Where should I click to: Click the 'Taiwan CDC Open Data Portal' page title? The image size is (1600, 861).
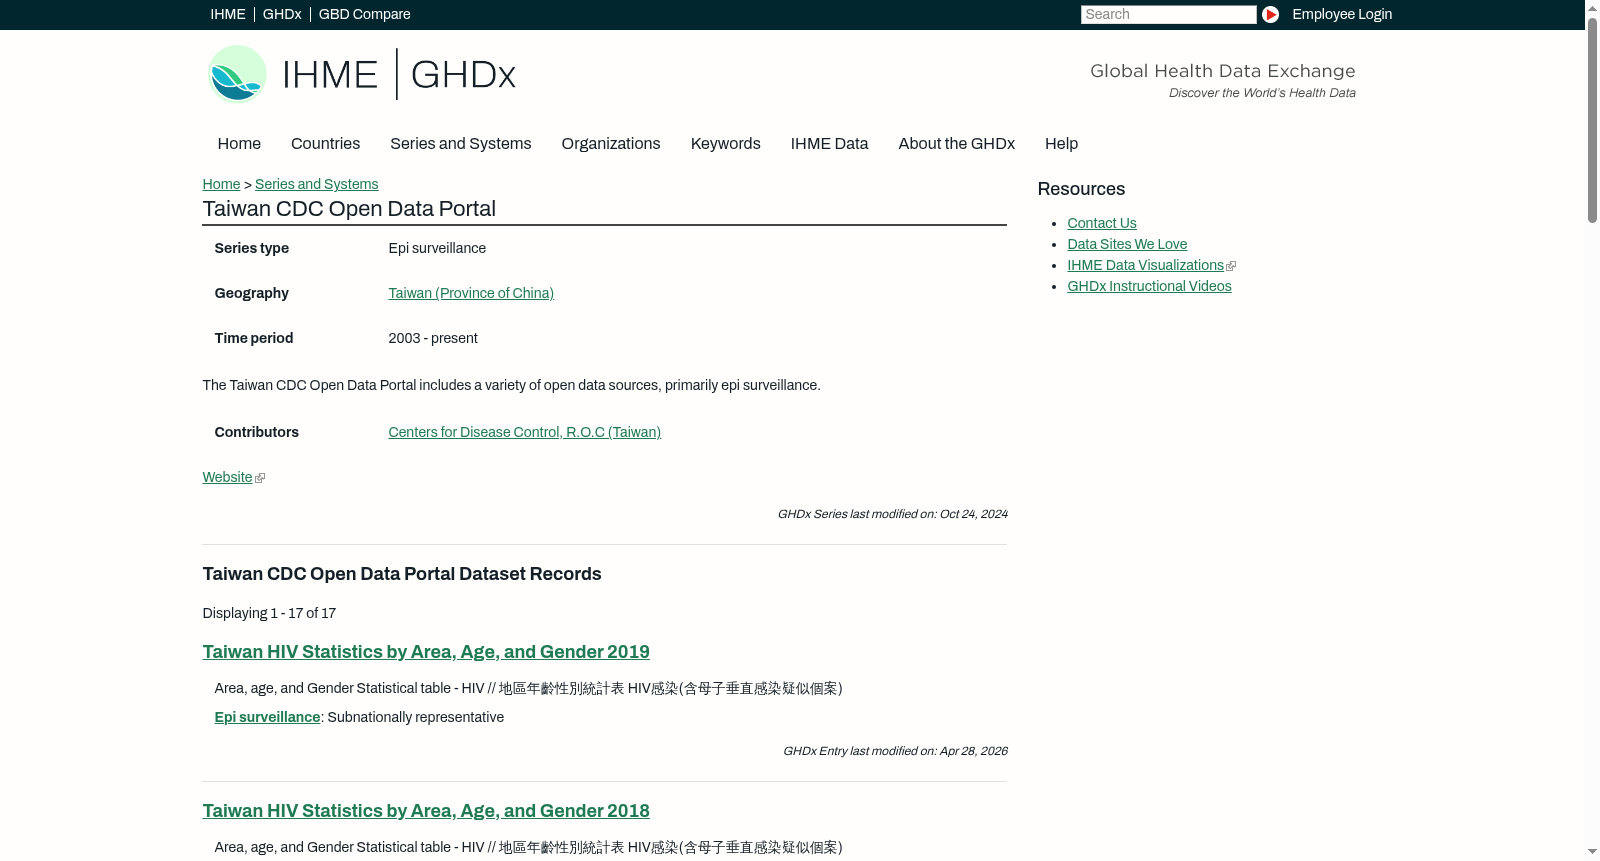click(x=349, y=208)
